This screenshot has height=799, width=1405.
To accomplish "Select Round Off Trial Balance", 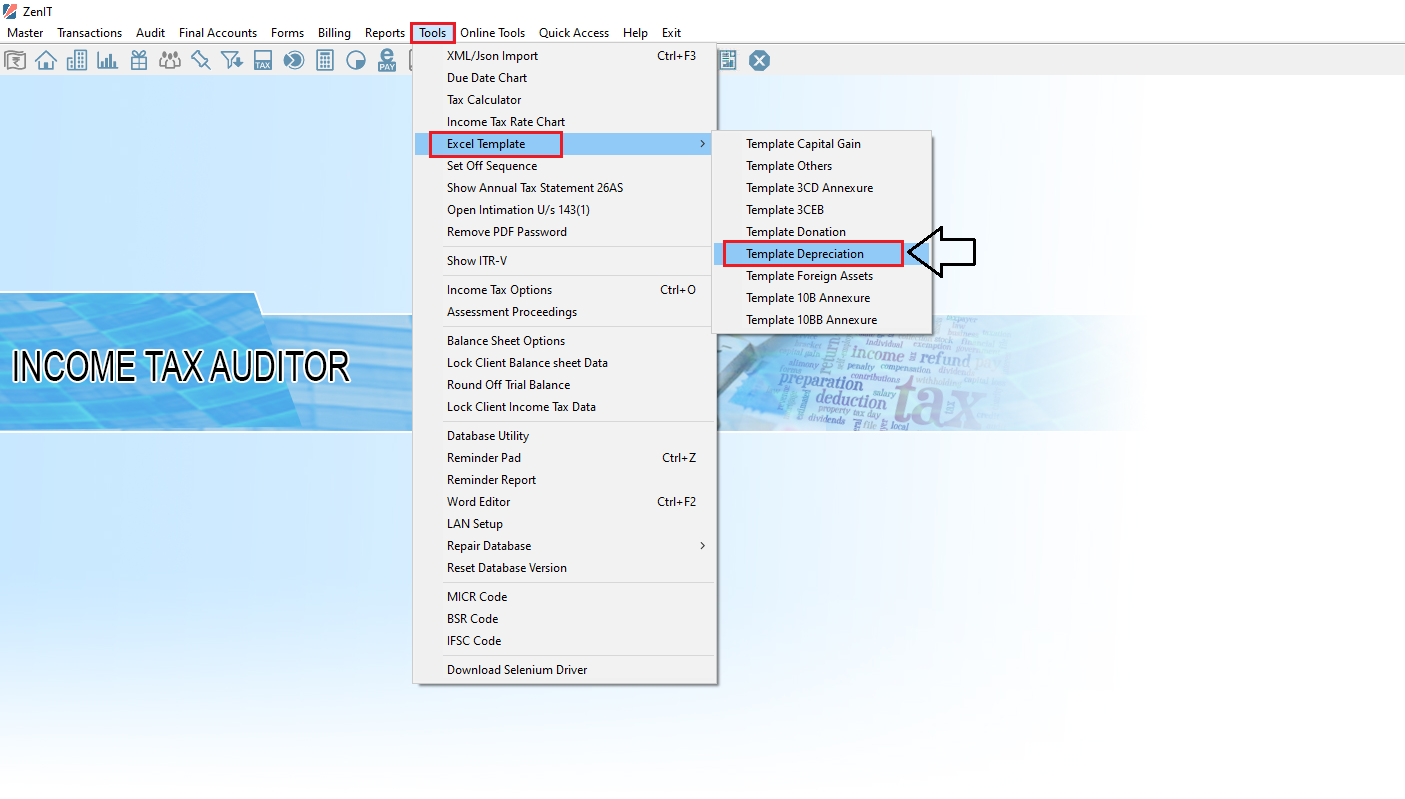I will (x=565, y=385).
